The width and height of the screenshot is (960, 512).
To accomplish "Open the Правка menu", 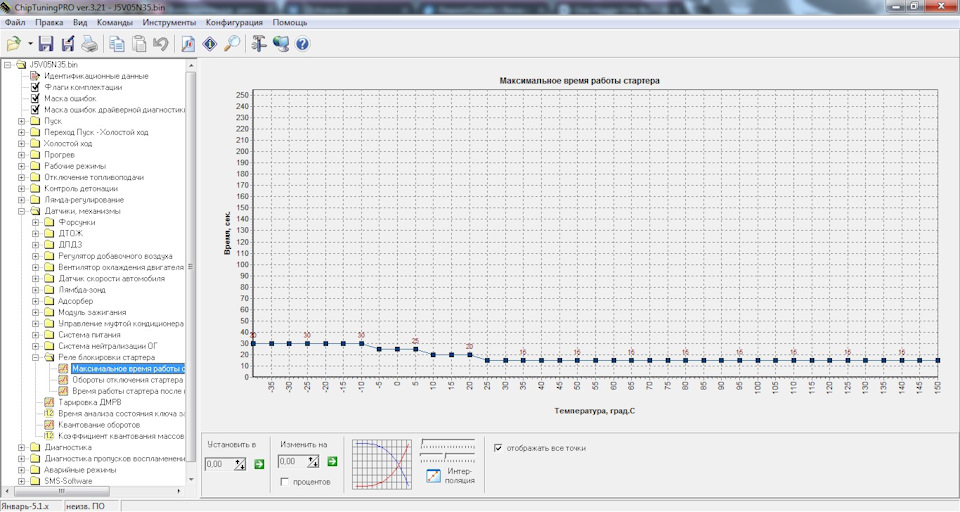I will click(x=49, y=23).
